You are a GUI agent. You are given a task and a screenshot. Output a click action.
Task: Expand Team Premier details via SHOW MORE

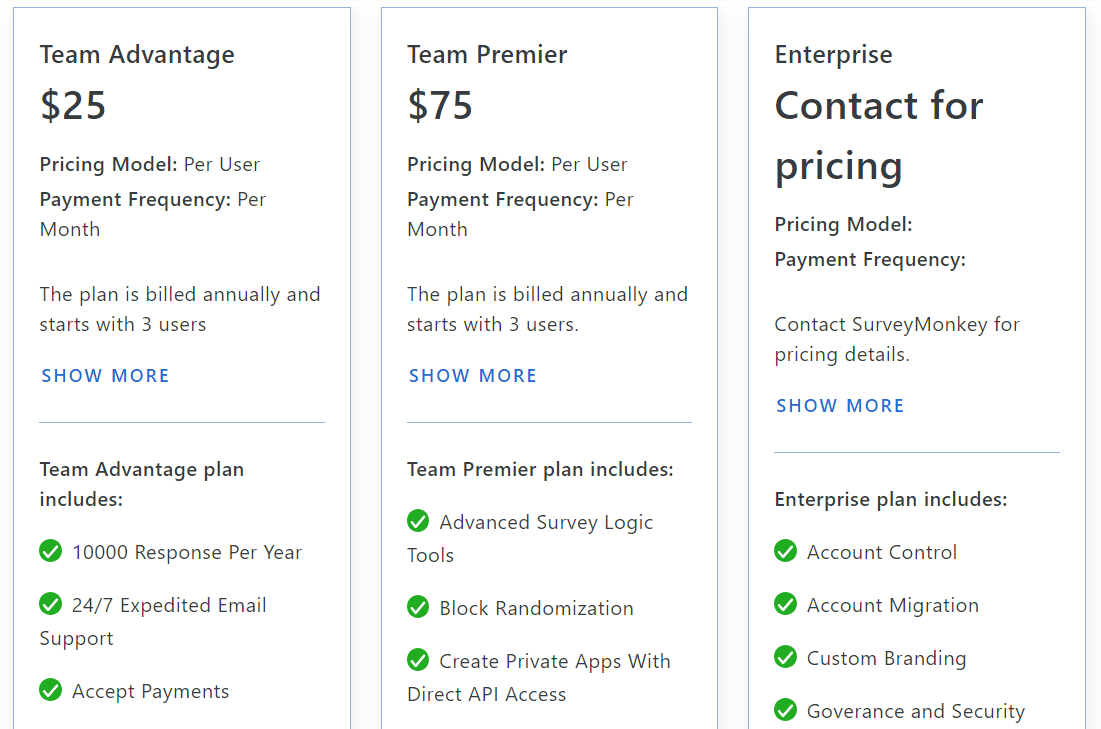(472, 375)
